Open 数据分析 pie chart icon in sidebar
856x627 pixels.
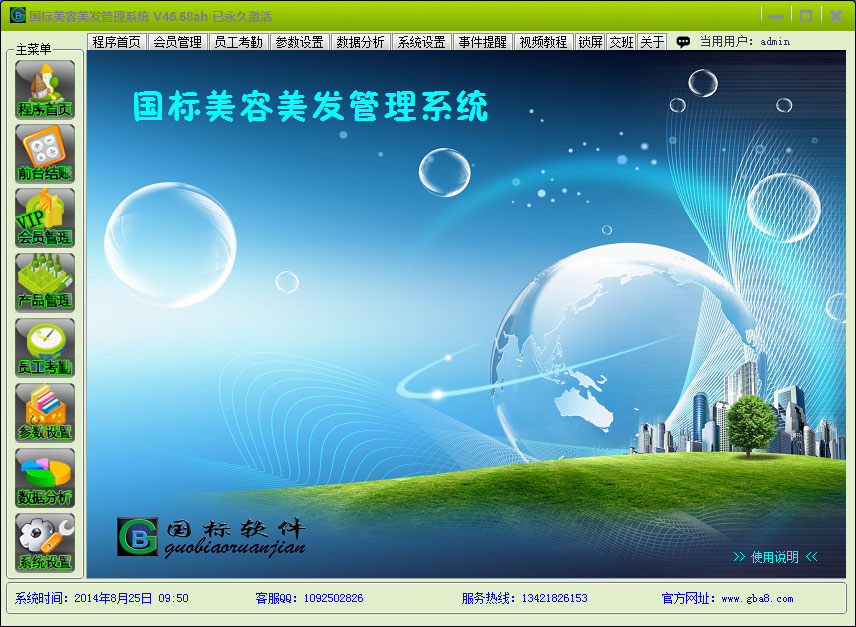45,478
